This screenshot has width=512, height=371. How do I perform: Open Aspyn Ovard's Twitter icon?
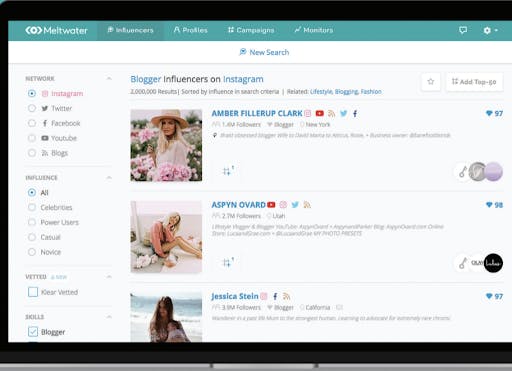pos(295,205)
